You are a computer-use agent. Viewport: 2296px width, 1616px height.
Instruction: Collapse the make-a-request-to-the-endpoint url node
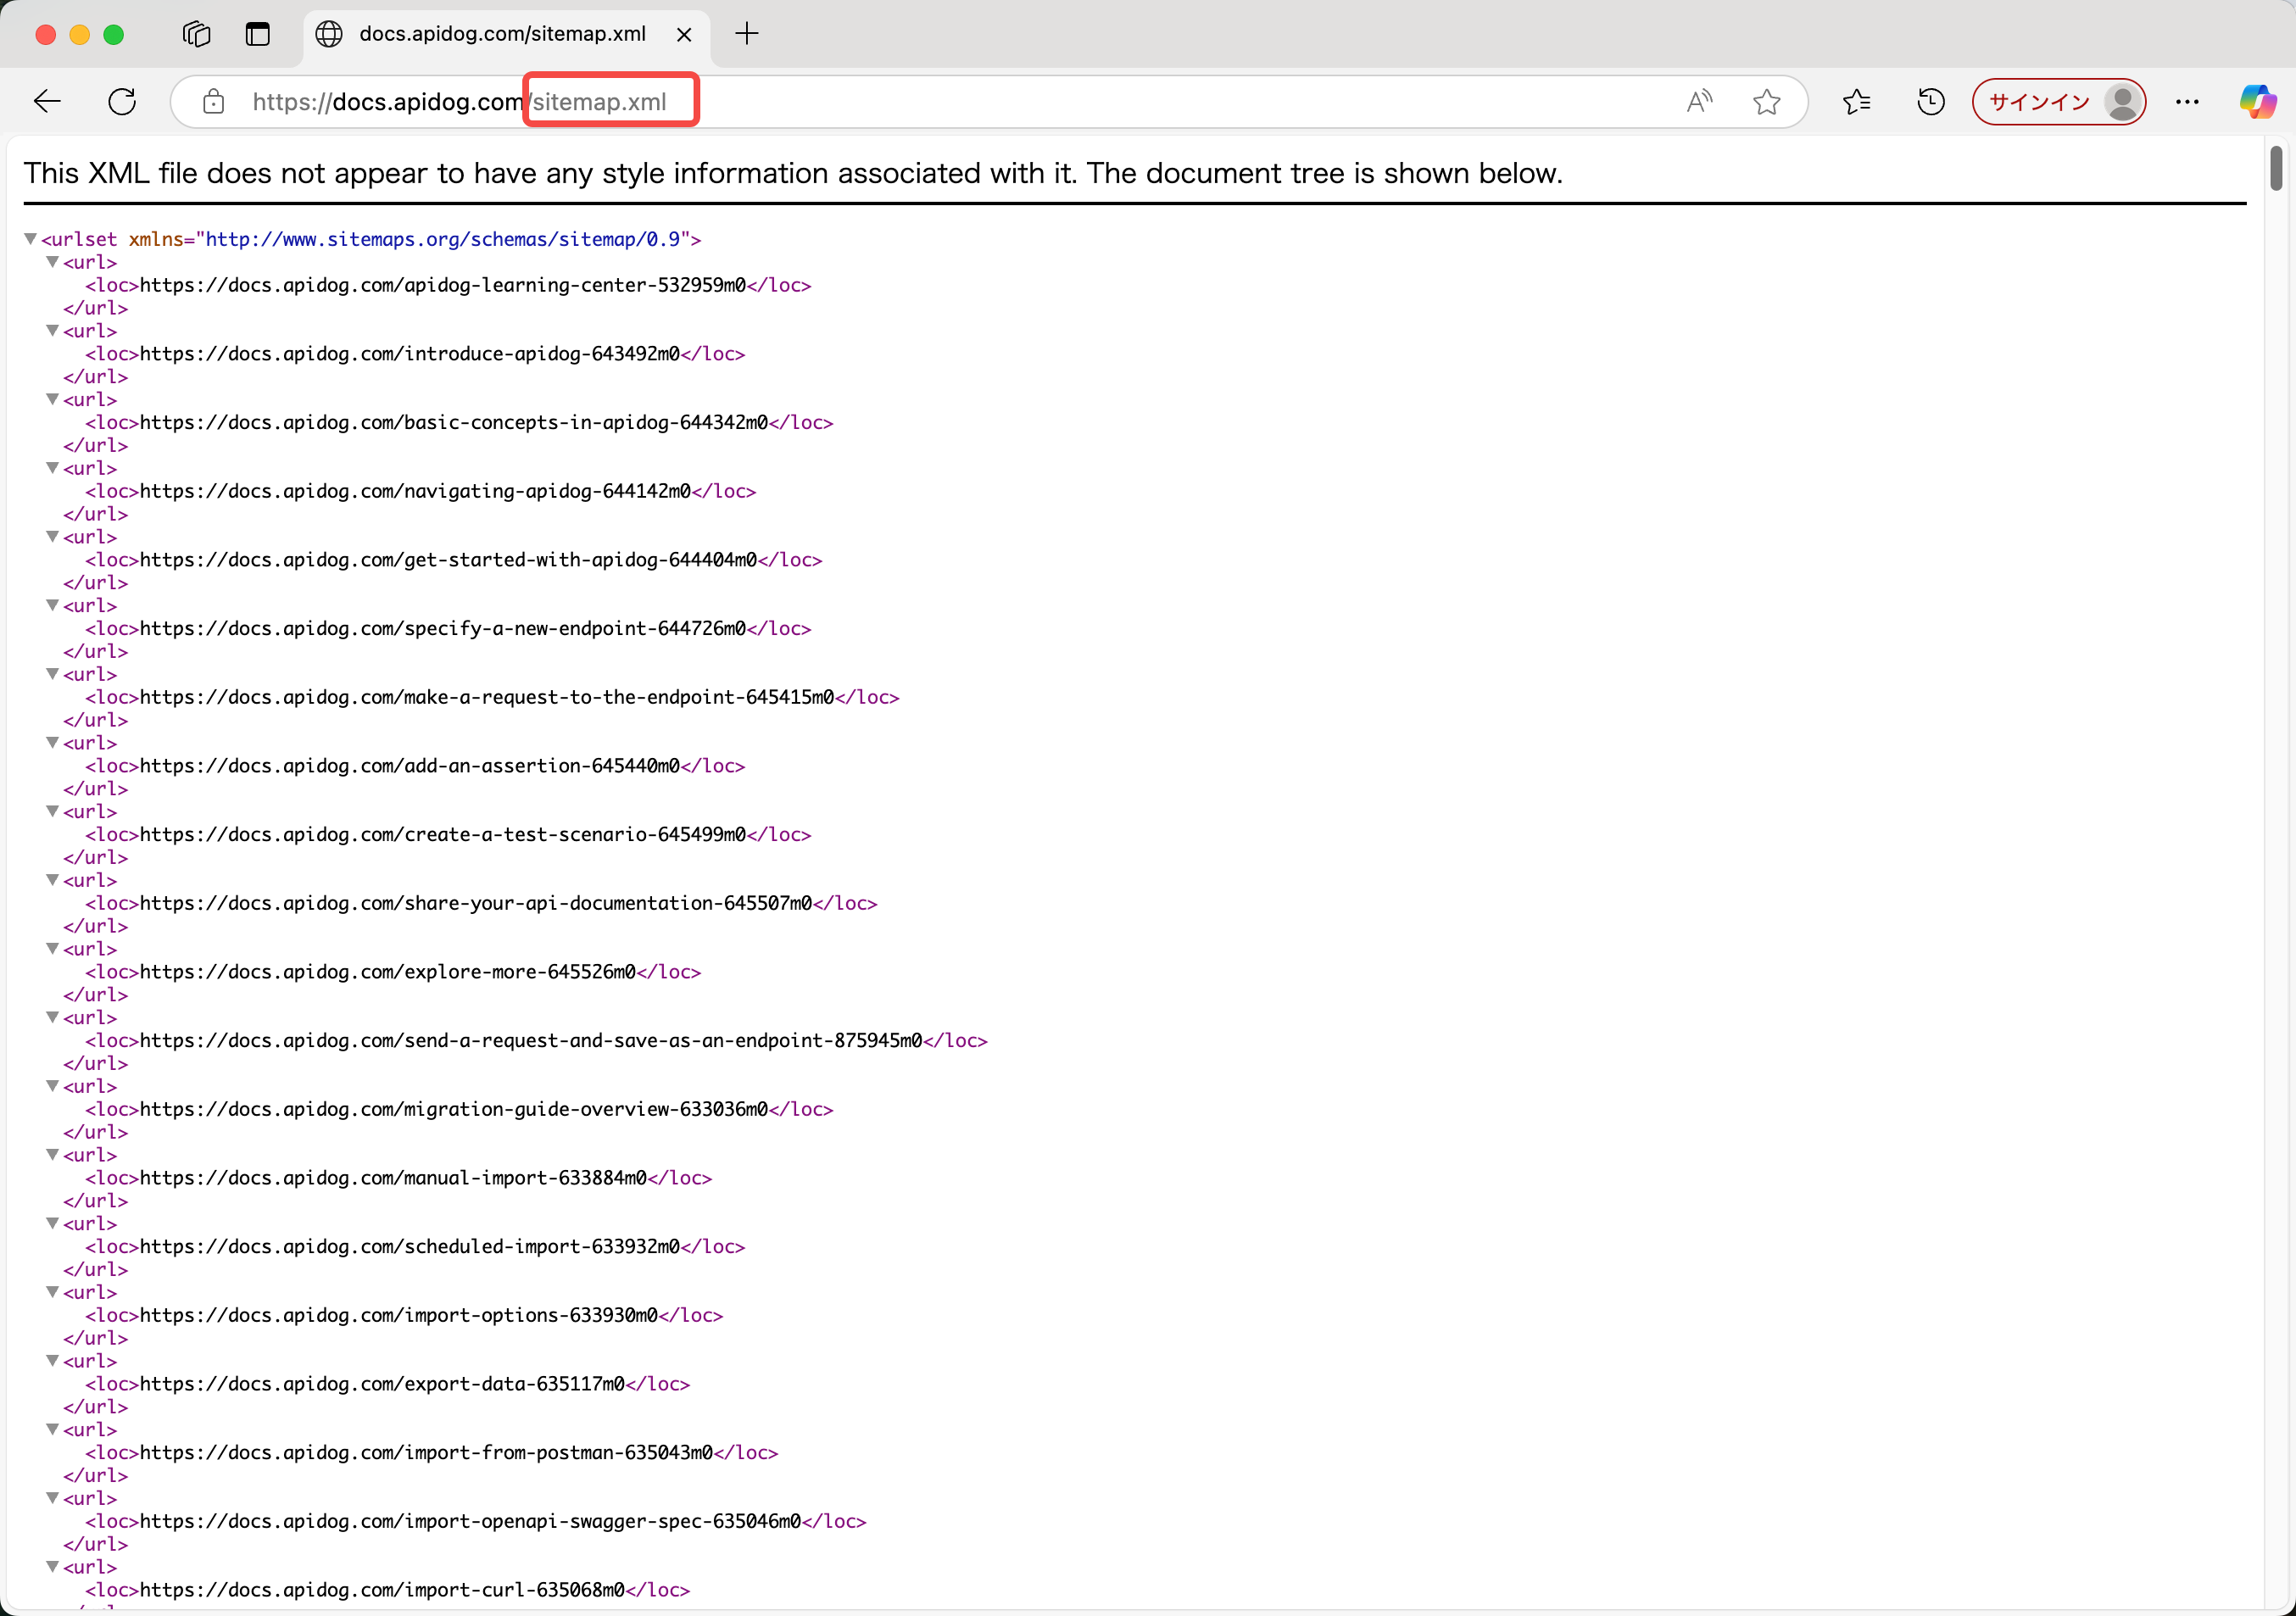pyautogui.click(x=52, y=674)
